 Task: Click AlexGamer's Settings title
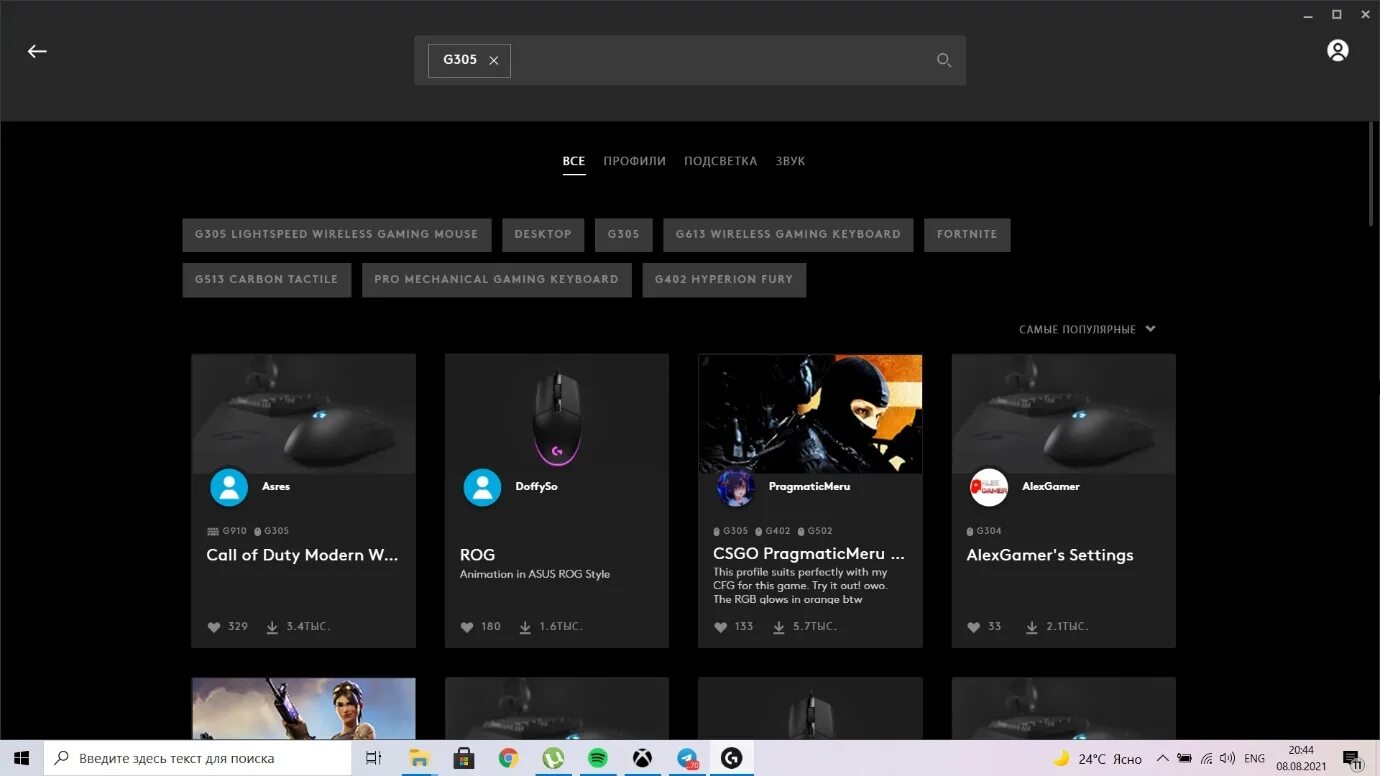coord(1050,555)
